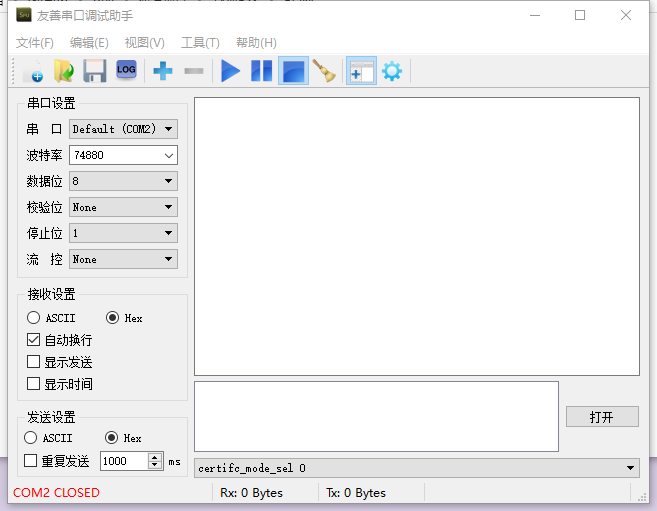Open the 文件(F) menu
Image resolution: width=657 pixels, height=511 pixels.
point(35,42)
